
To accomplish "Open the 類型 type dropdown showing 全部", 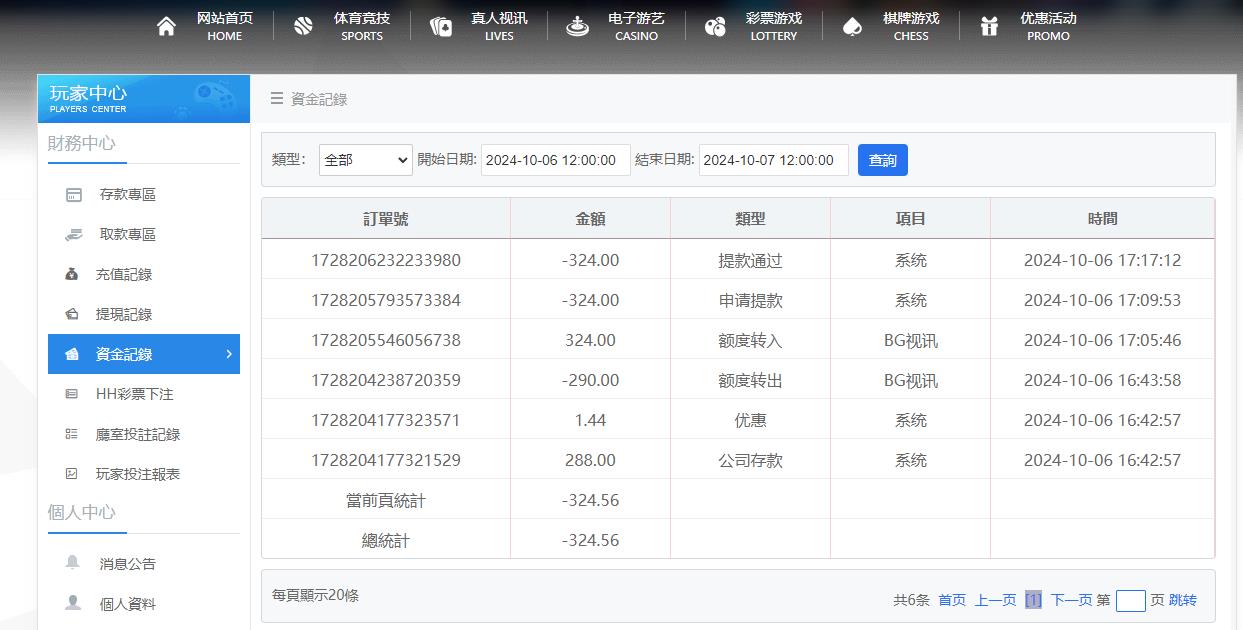I will [x=365, y=159].
